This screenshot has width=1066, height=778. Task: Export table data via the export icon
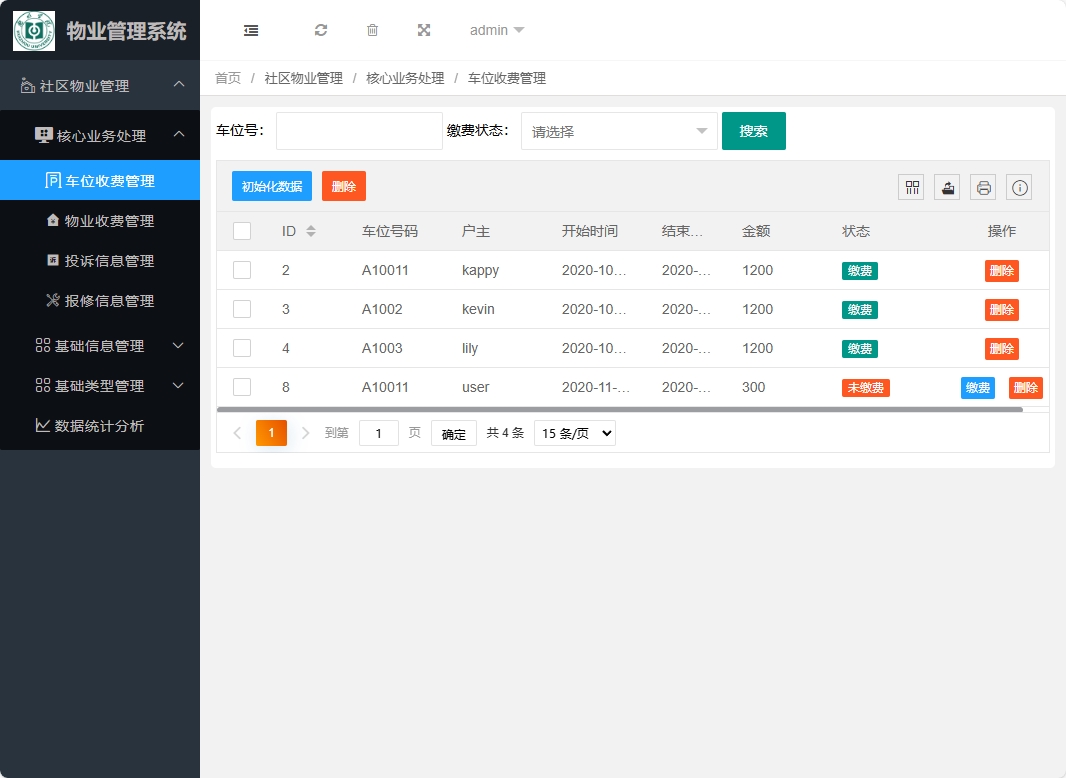pos(946,187)
